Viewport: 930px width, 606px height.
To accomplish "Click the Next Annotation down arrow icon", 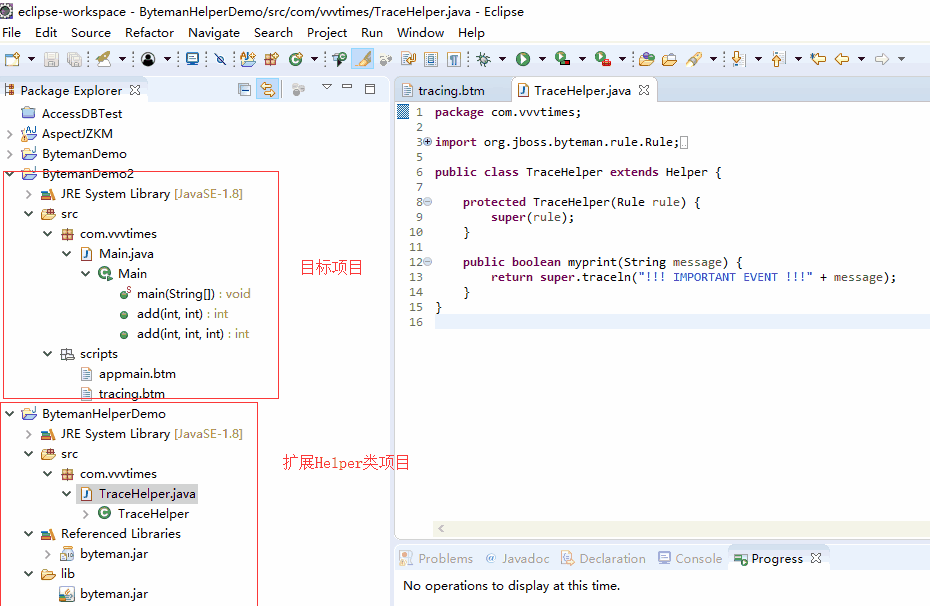I will 738,59.
